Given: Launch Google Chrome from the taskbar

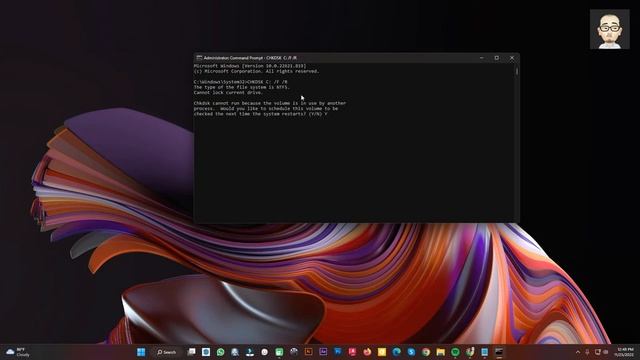Looking at the screenshot, I should click(426, 352).
